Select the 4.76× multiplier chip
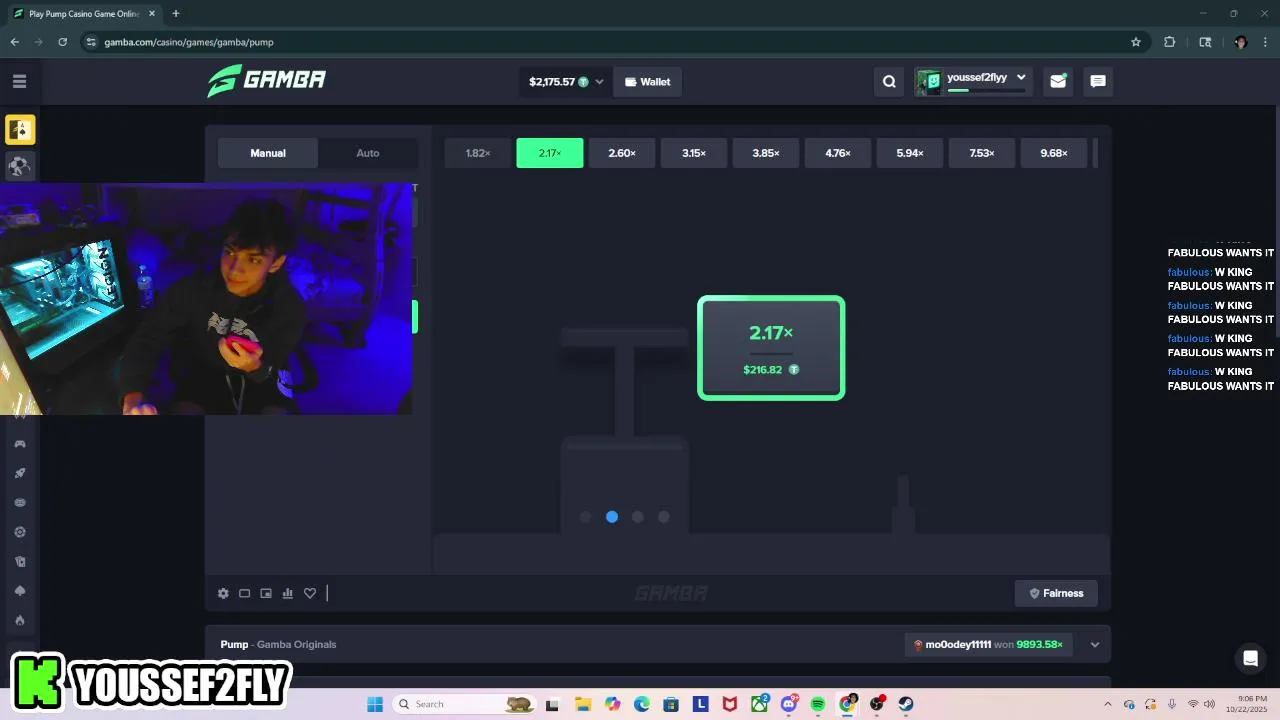 [x=838, y=153]
